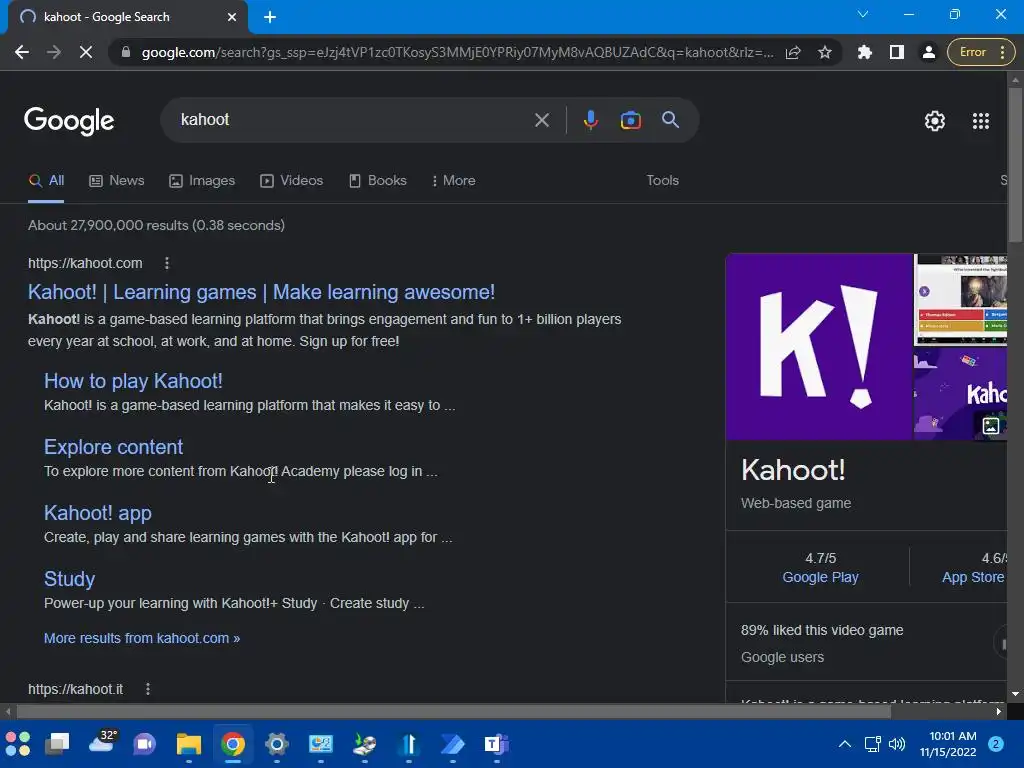Open the Study link
The image size is (1024, 768).
[x=69, y=579]
